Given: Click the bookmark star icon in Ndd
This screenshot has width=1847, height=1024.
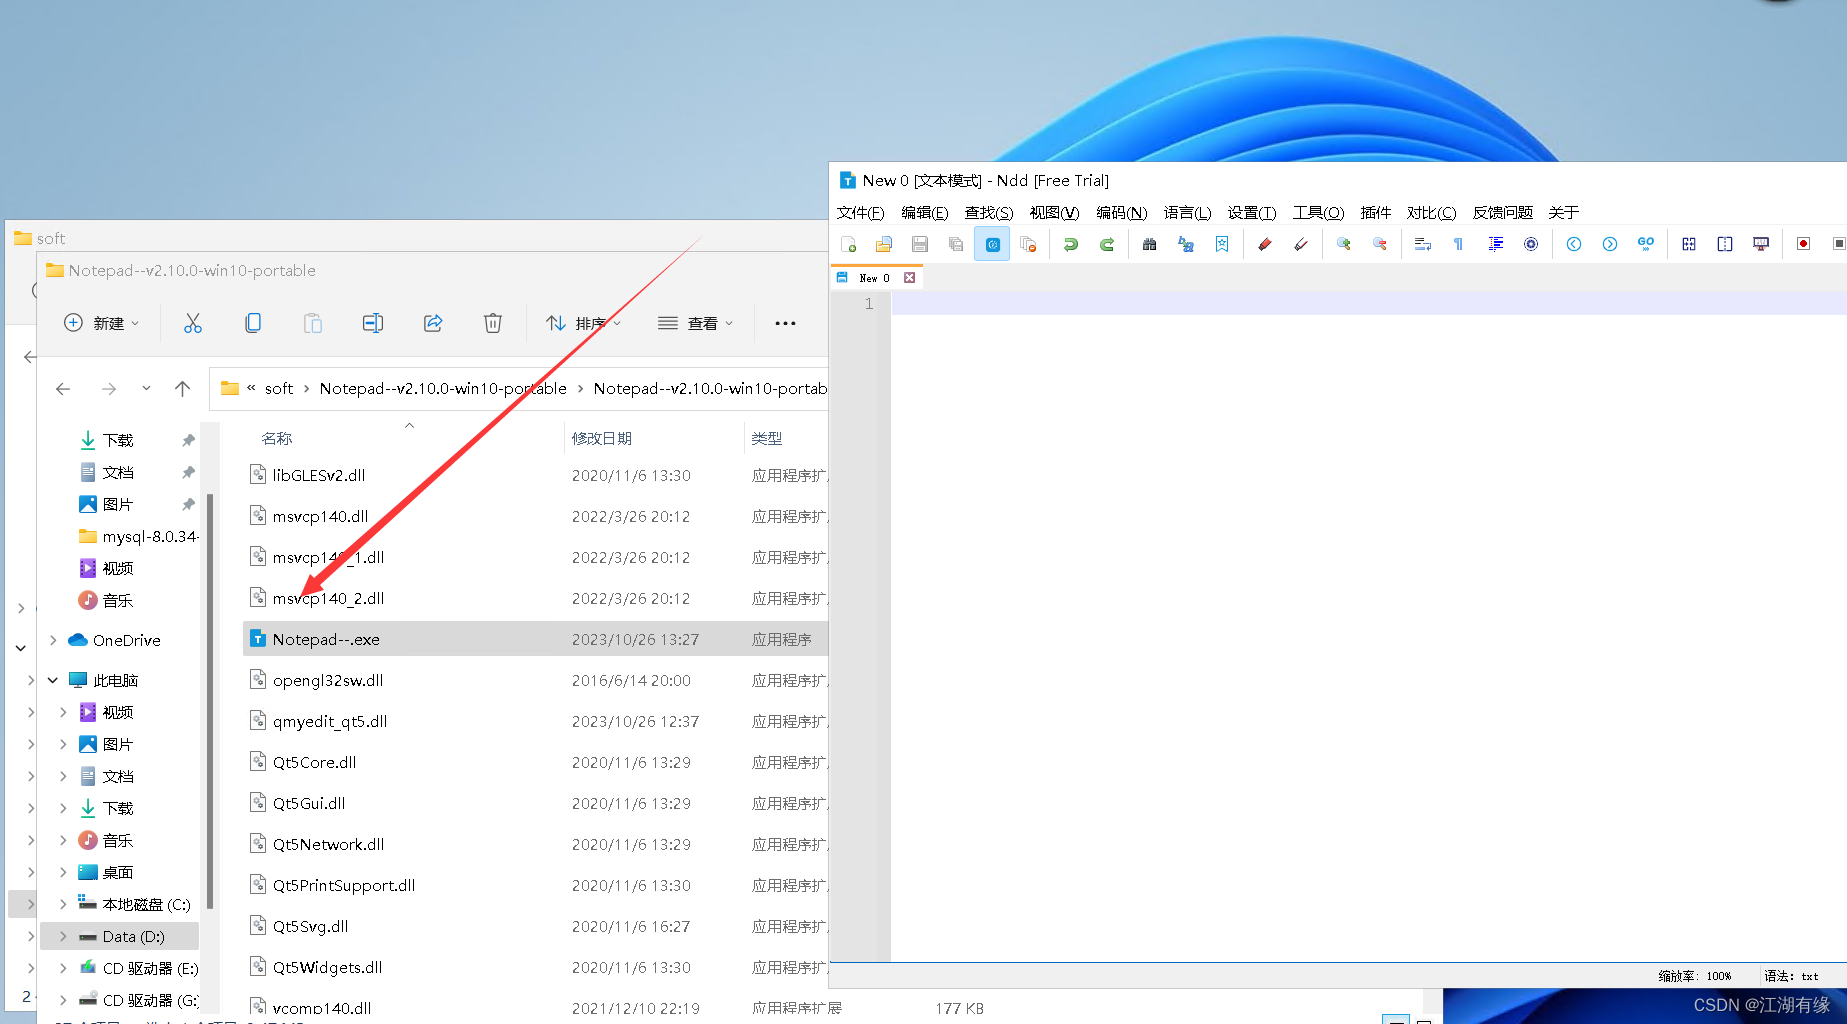Looking at the screenshot, I should (1222, 244).
